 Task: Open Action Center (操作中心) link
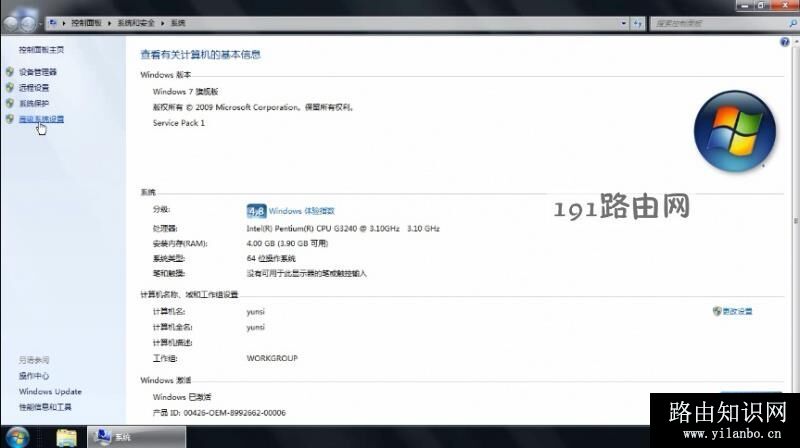[x=34, y=376]
